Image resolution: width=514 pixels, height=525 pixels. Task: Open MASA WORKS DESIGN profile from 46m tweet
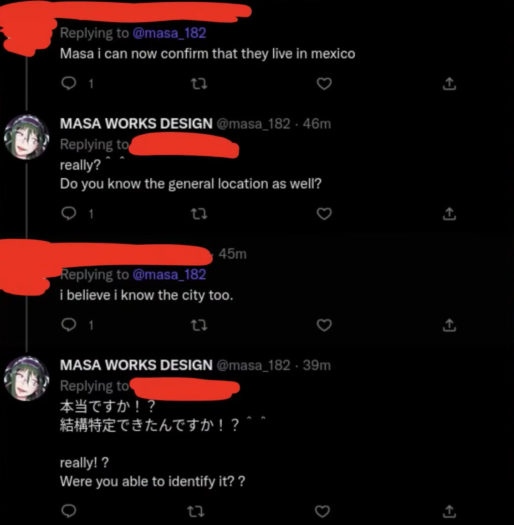[x=136, y=124]
